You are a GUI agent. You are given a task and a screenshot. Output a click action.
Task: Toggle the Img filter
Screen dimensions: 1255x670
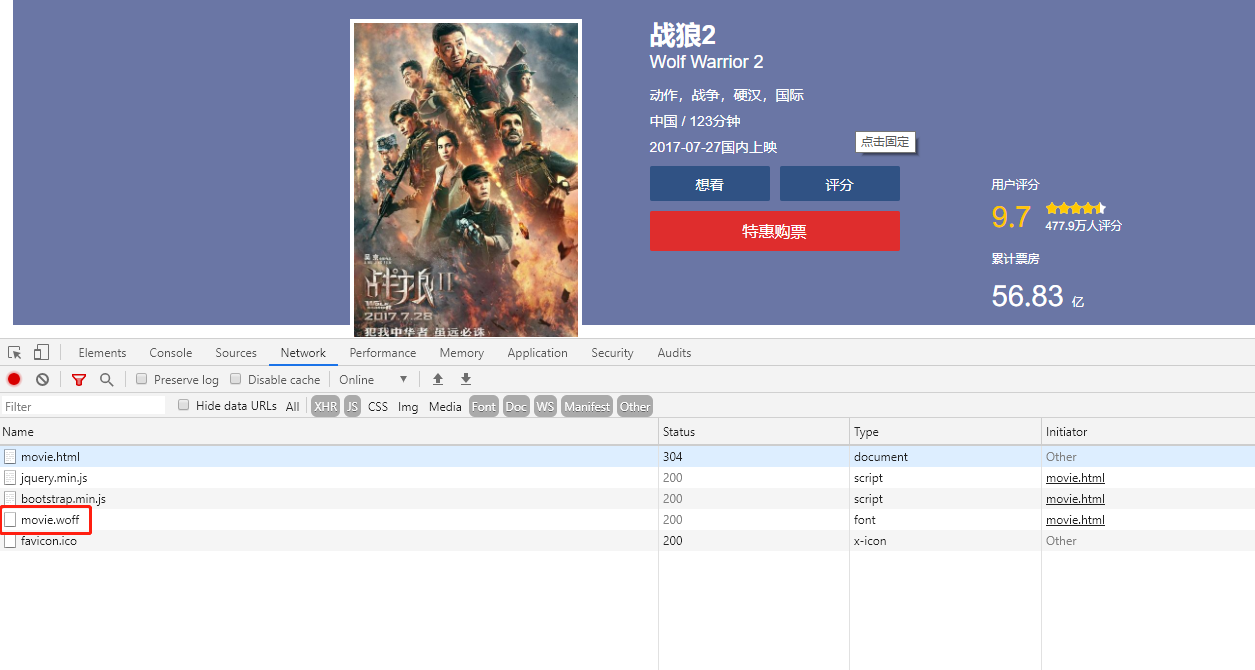point(408,406)
